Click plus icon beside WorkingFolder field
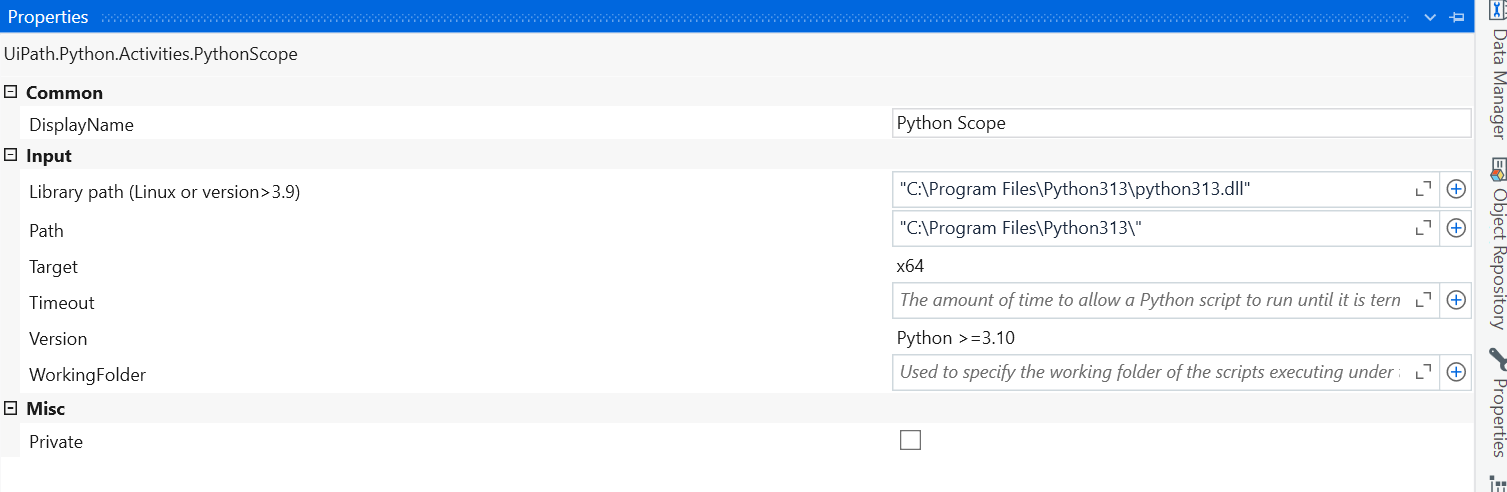This screenshot has width=1507, height=492. pos(1456,372)
